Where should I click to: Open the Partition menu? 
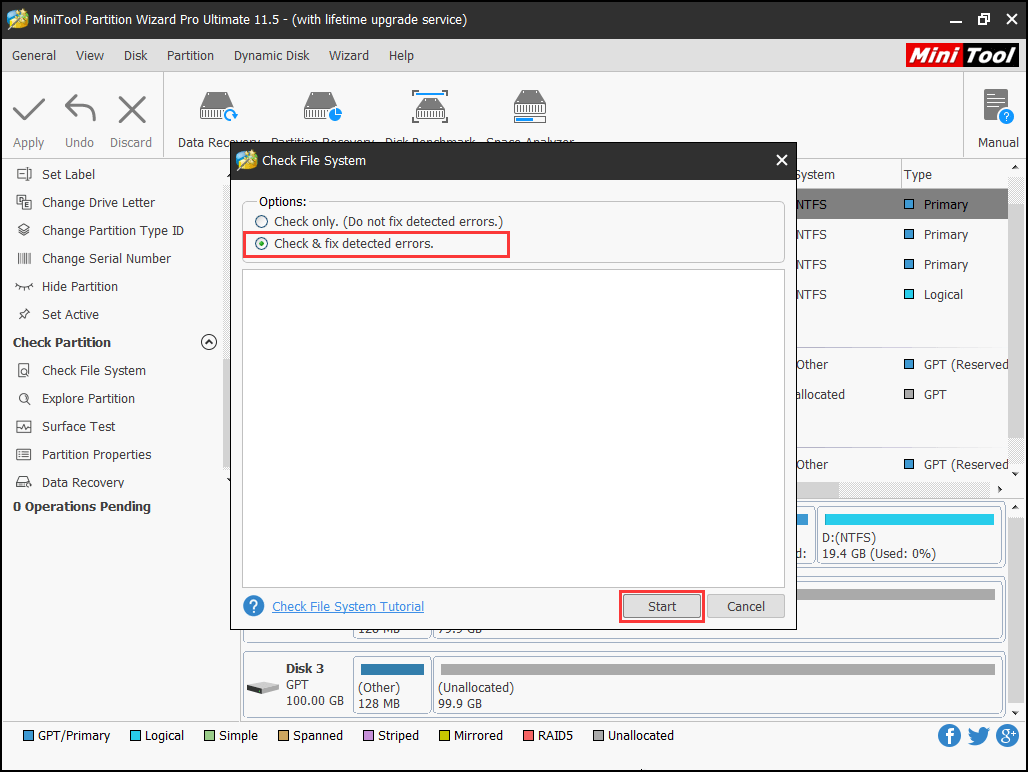(x=190, y=56)
